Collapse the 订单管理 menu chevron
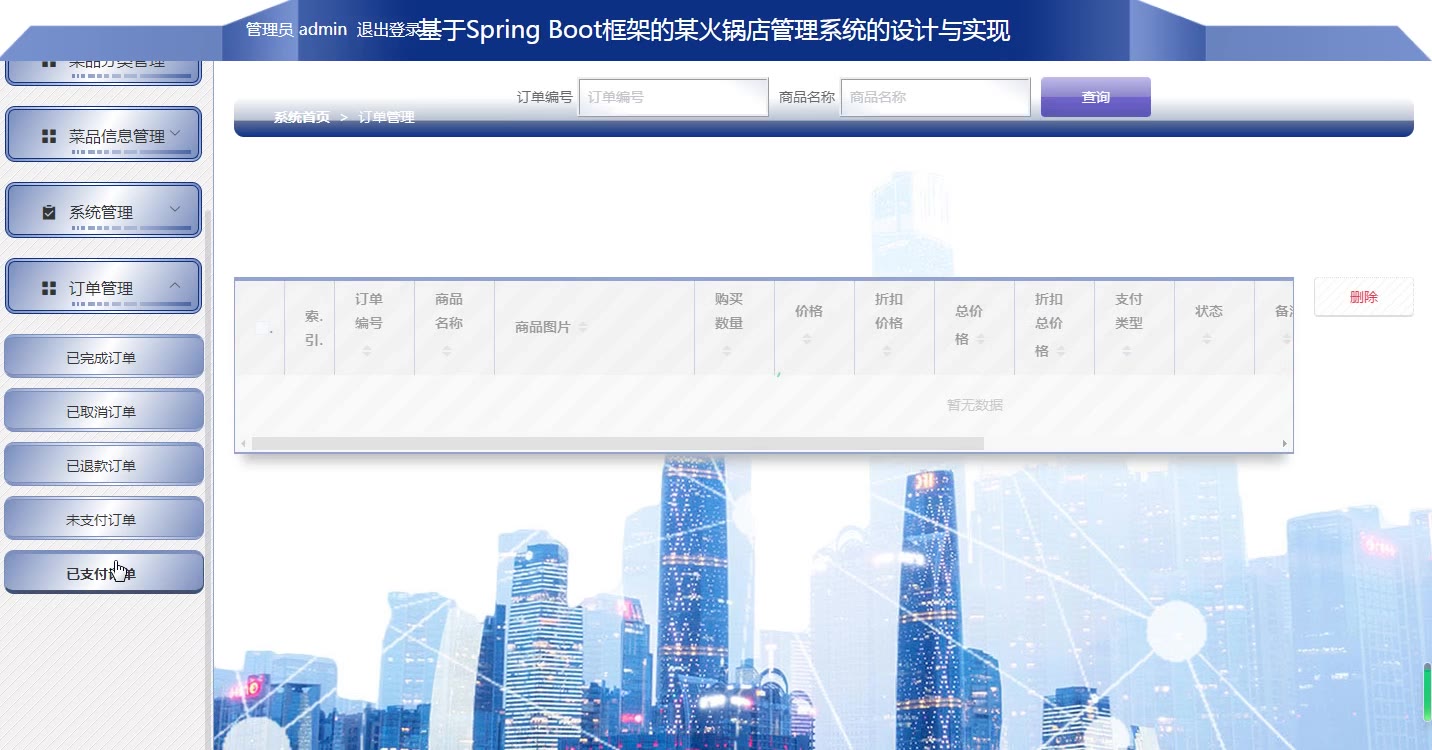 click(175, 285)
